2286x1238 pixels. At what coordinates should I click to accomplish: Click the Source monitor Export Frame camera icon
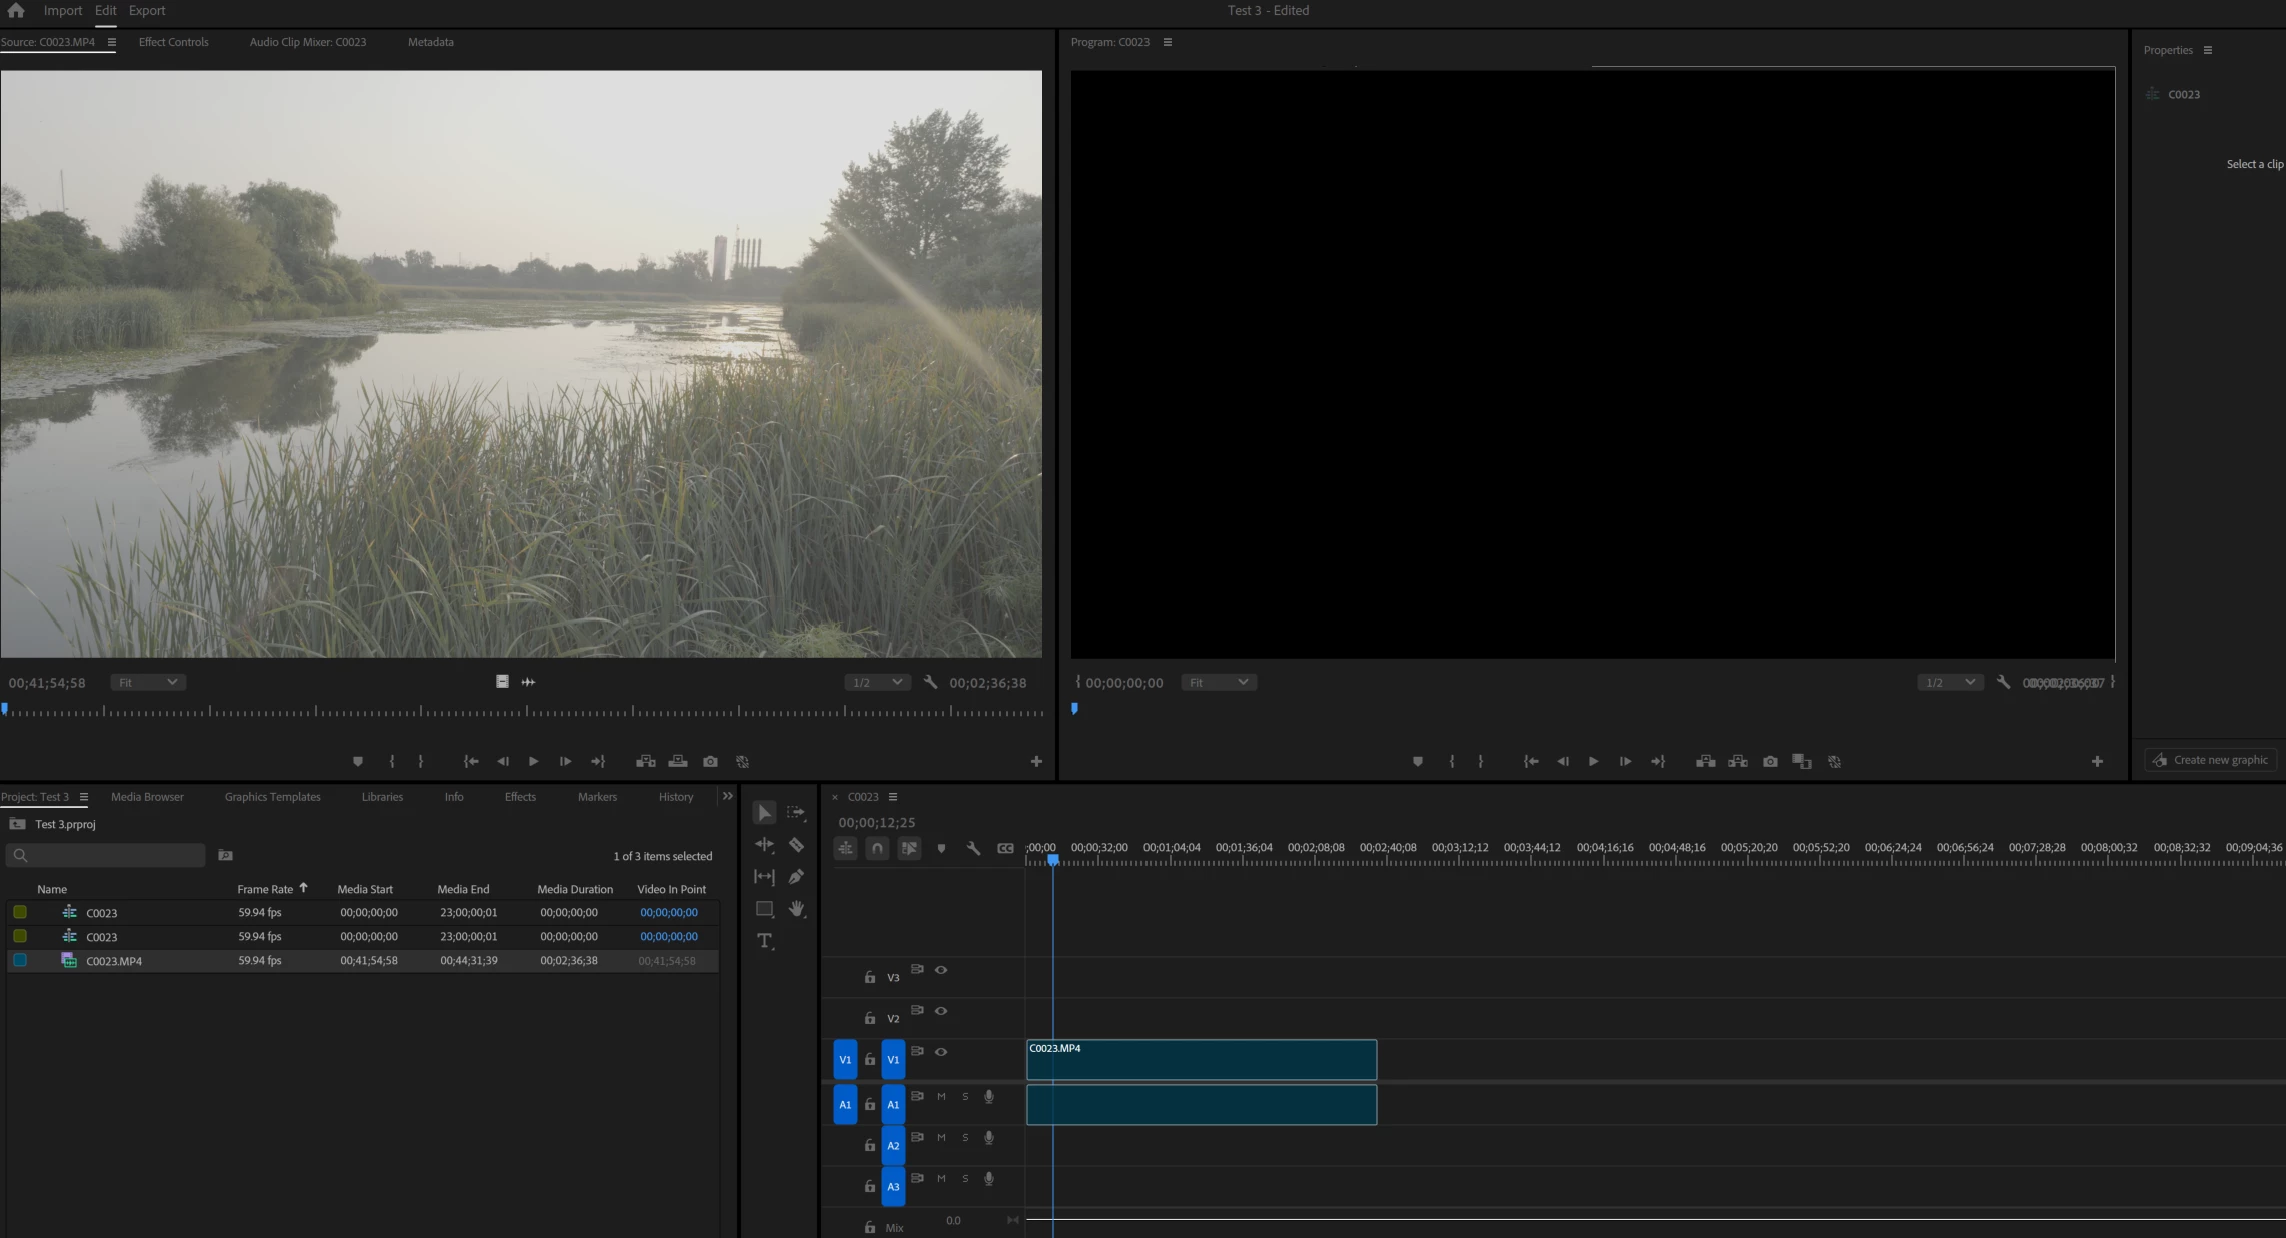710,762
